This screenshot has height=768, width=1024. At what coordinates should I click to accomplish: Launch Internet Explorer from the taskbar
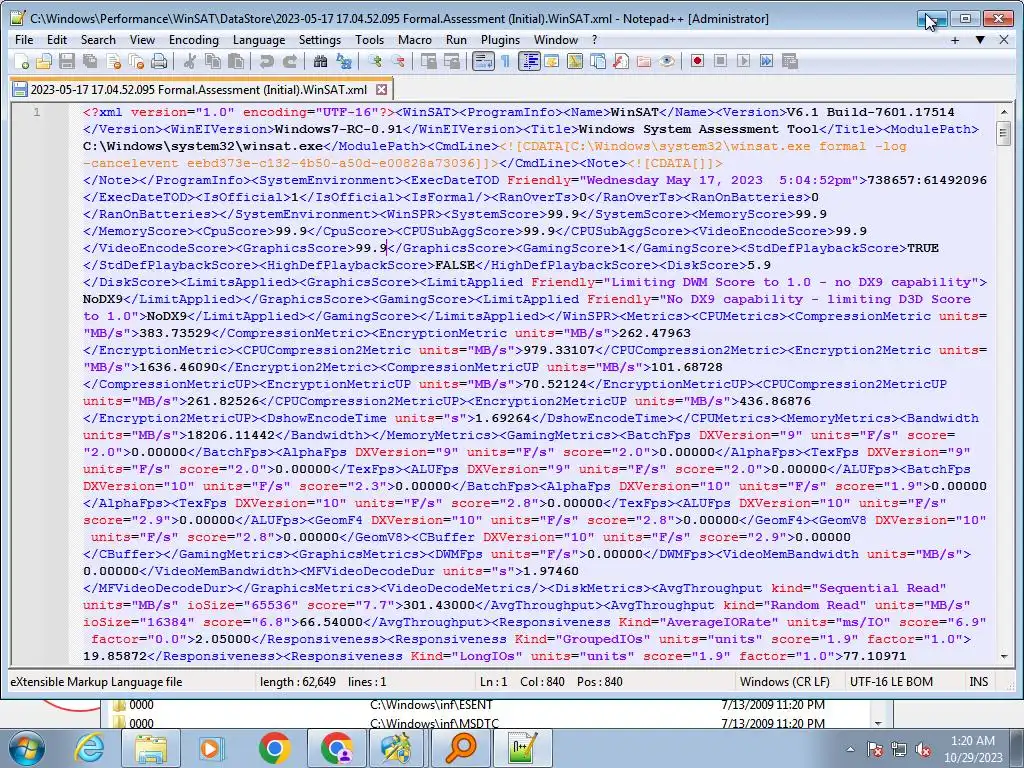[x=89, y=748]
